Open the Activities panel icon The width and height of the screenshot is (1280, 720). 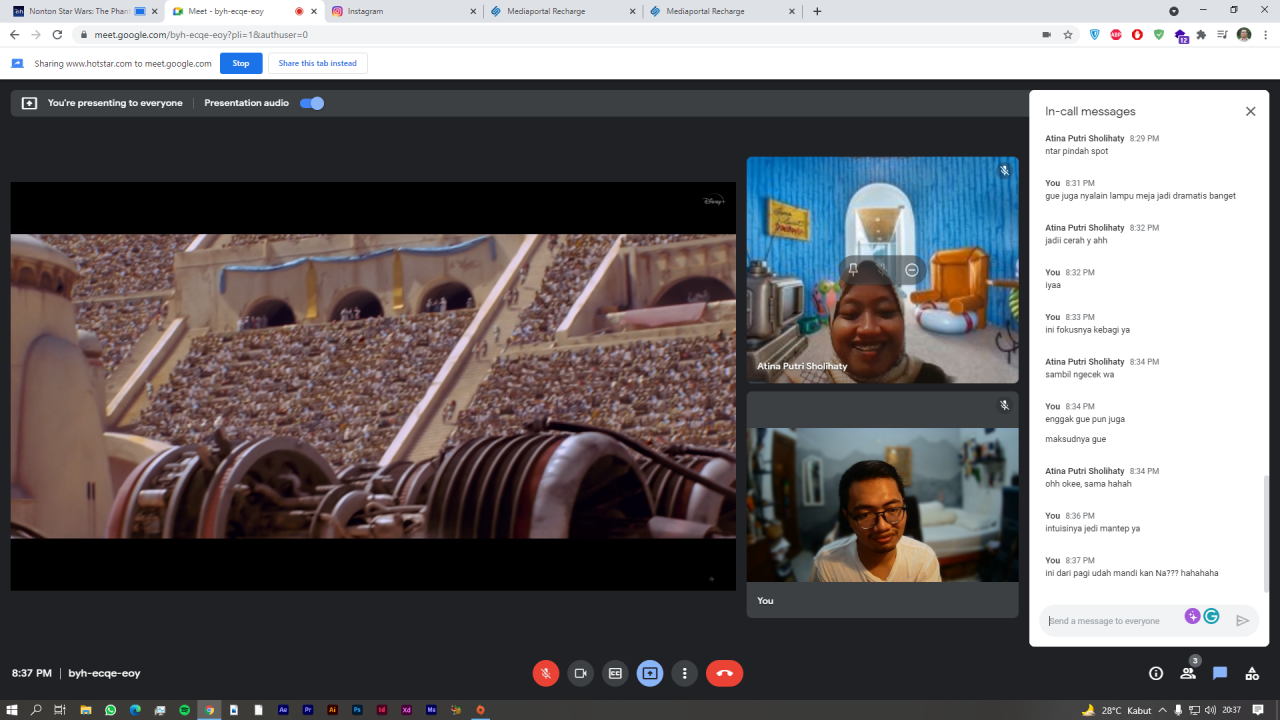click(x=1252, y=673)
